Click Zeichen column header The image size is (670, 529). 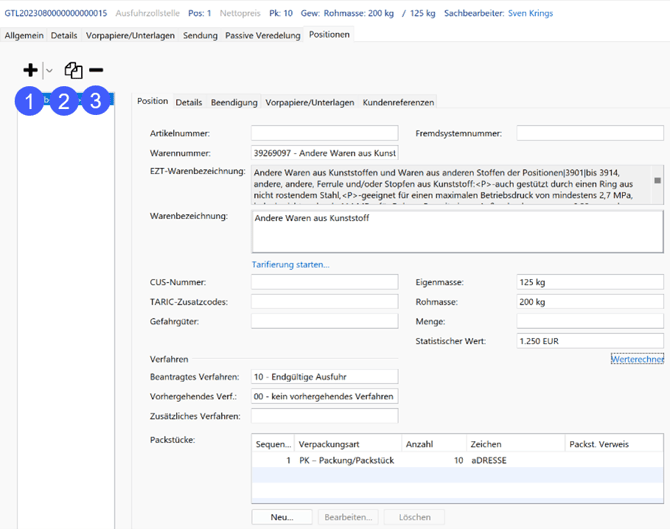tap(516, 444)
